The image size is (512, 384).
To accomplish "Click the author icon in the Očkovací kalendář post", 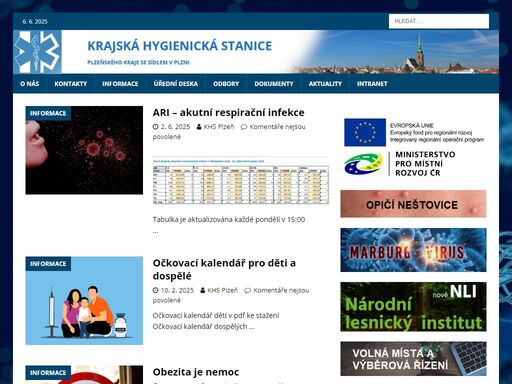I will tap(203, 290).
